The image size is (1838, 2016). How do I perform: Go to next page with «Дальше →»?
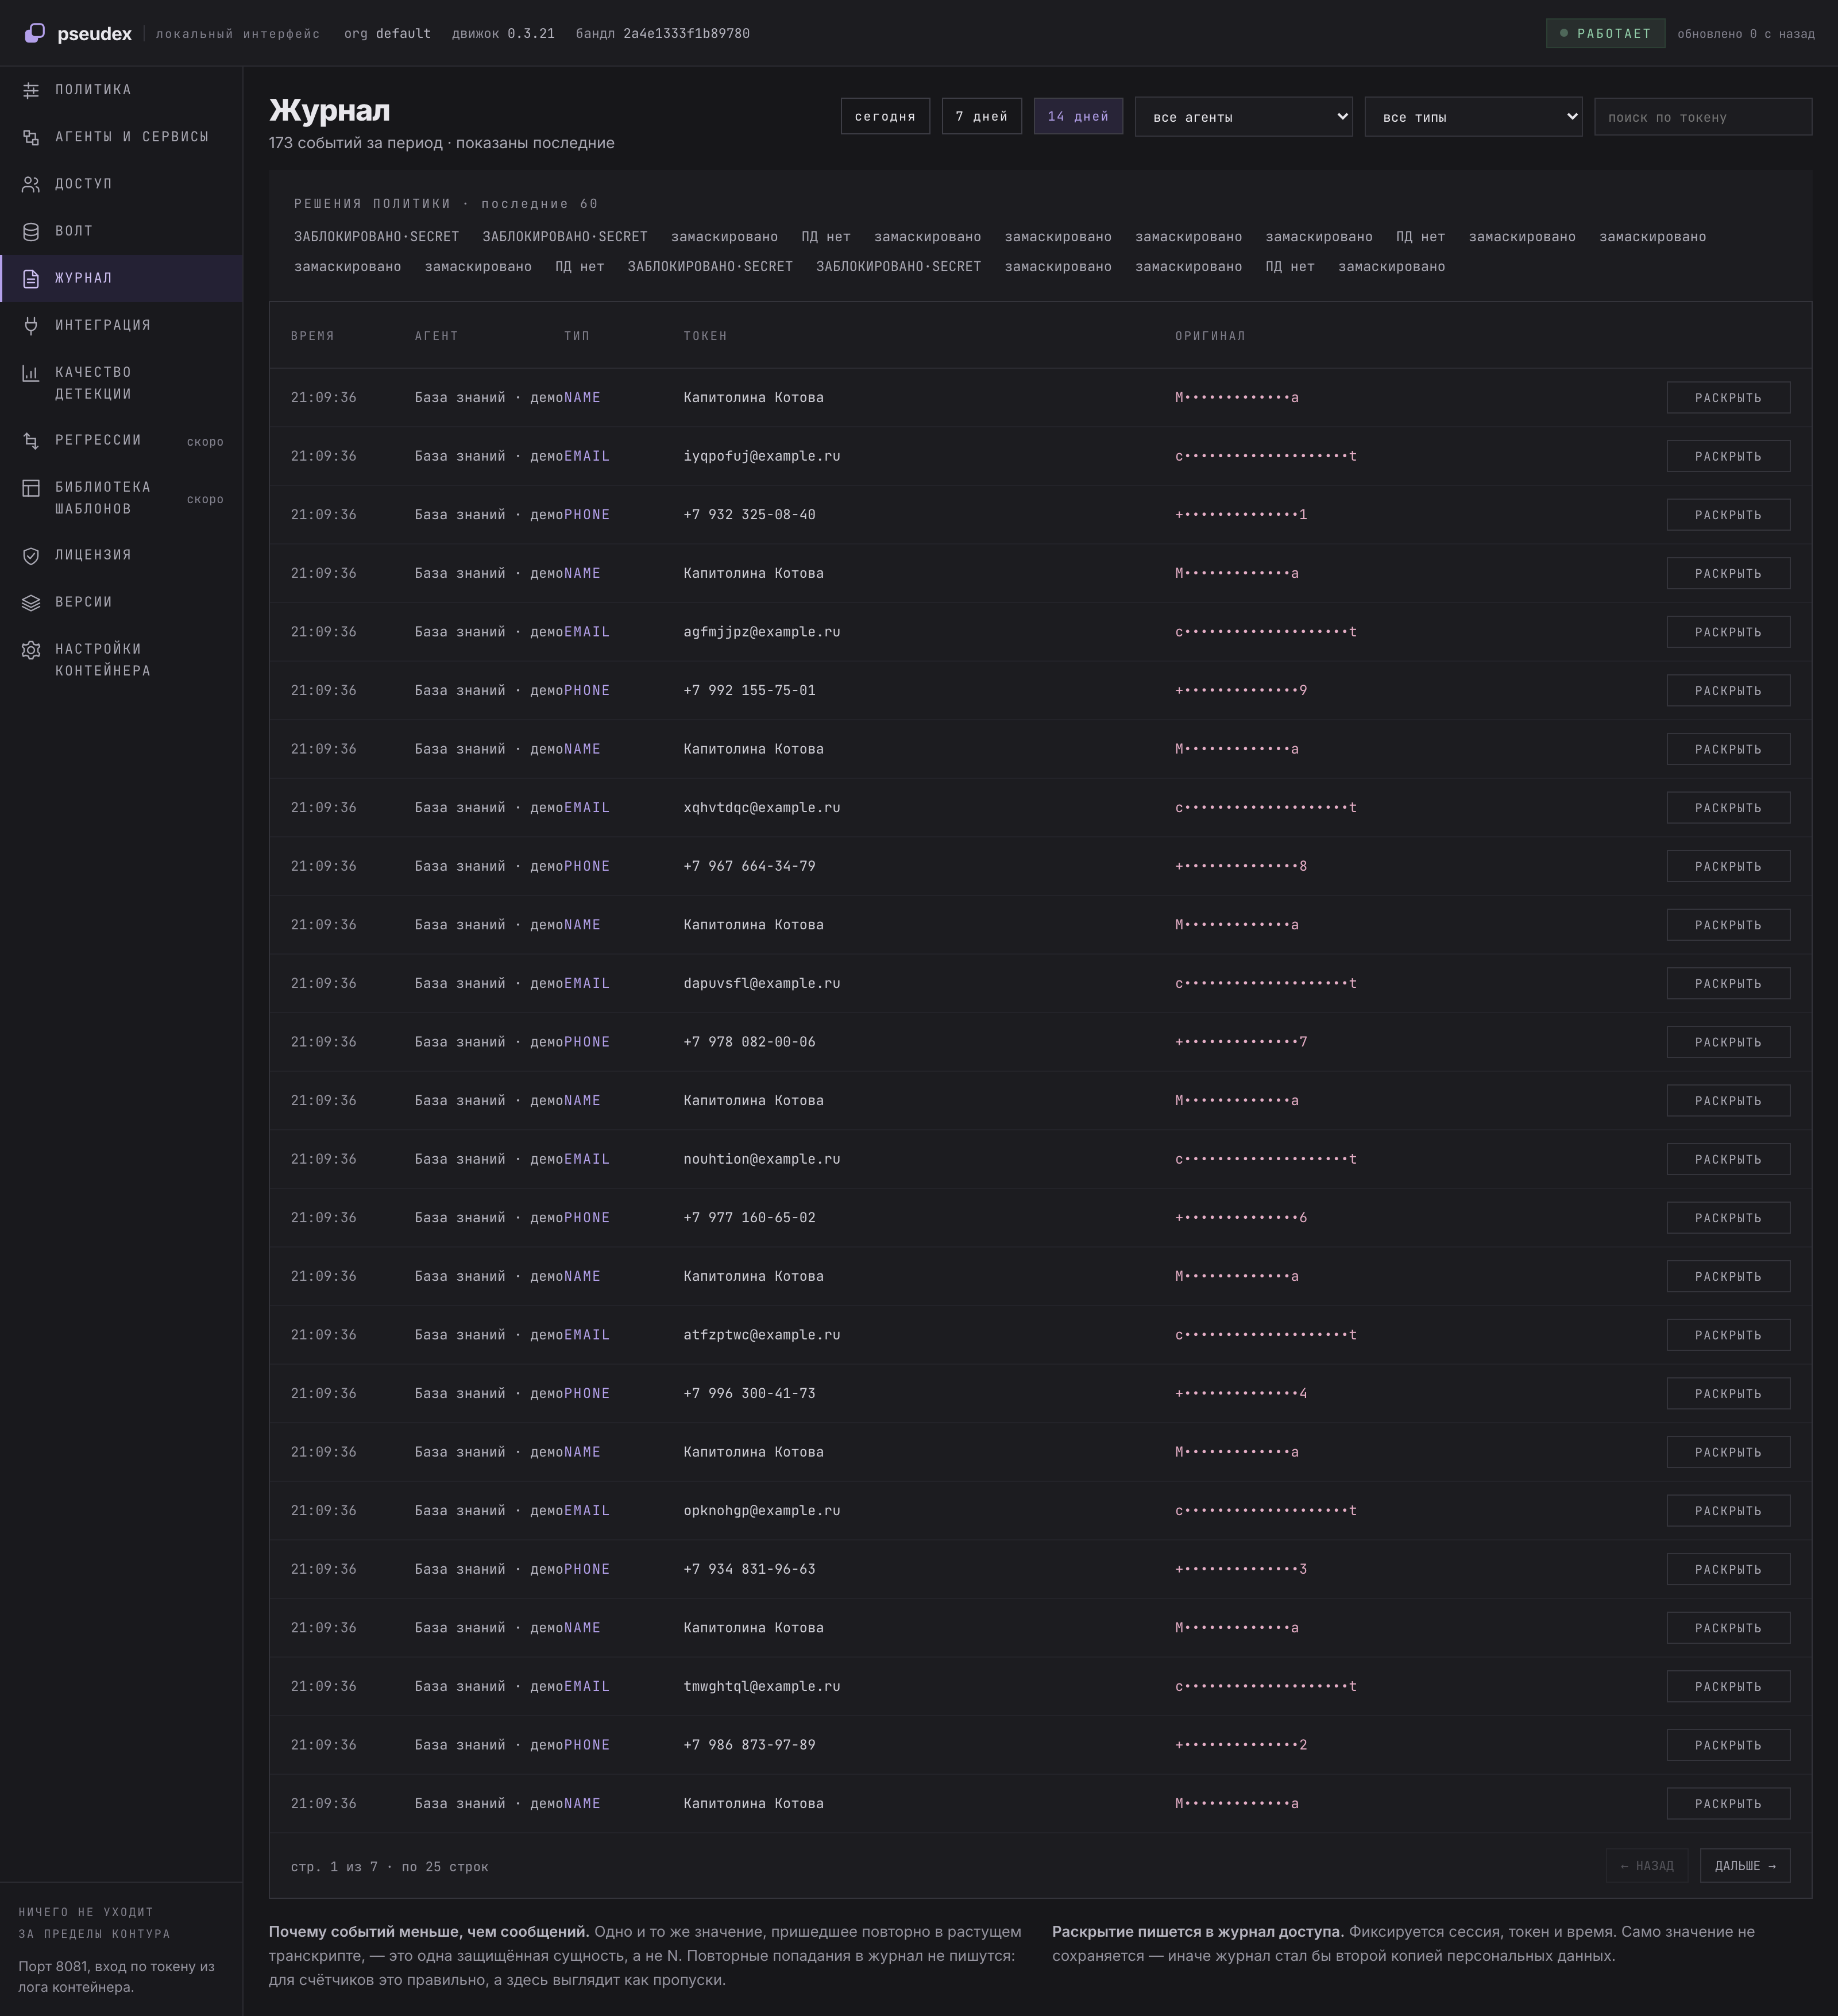click(x=1745, y=1866)
